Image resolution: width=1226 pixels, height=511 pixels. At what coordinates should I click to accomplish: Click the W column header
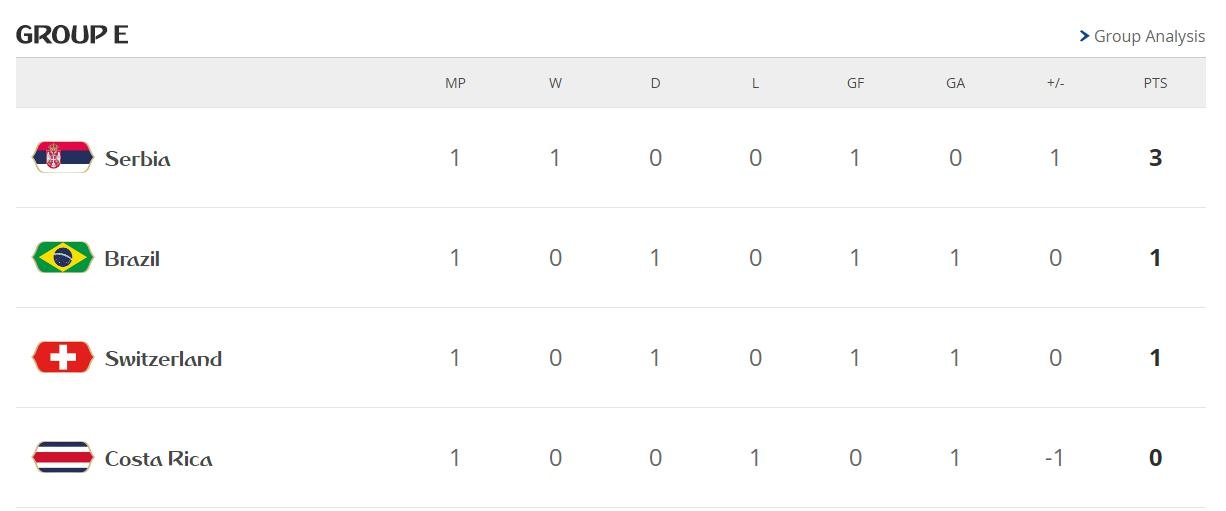(x=555, y=83)
